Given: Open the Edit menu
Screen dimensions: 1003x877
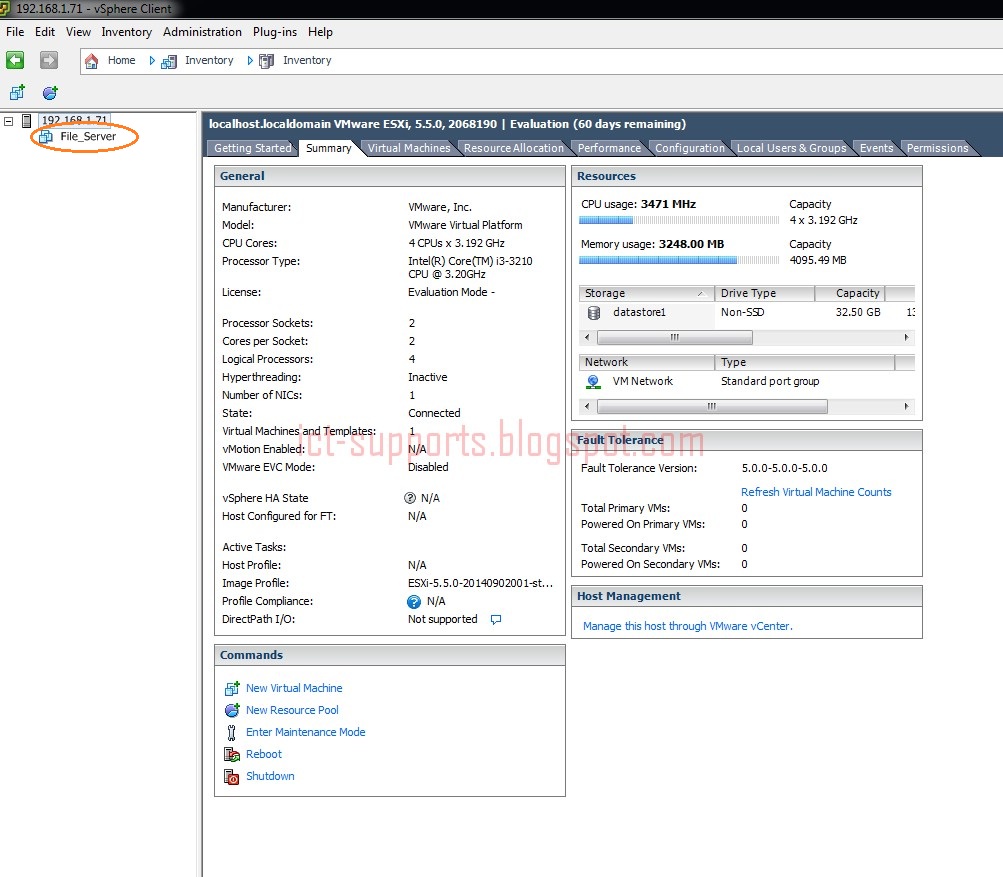Looking at the screenshot, I should pyautogui.click(x=45, y=32).
